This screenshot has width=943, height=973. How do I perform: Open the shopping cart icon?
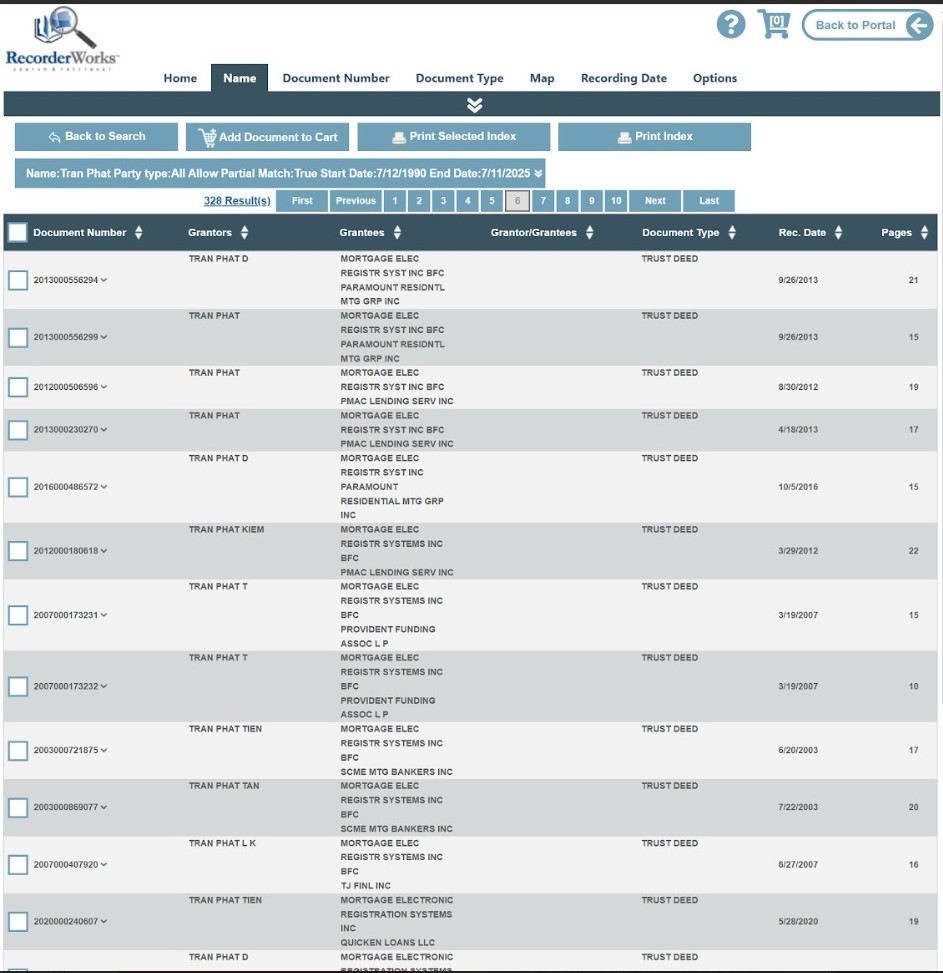pyautogui.click(x=773, y=24)
